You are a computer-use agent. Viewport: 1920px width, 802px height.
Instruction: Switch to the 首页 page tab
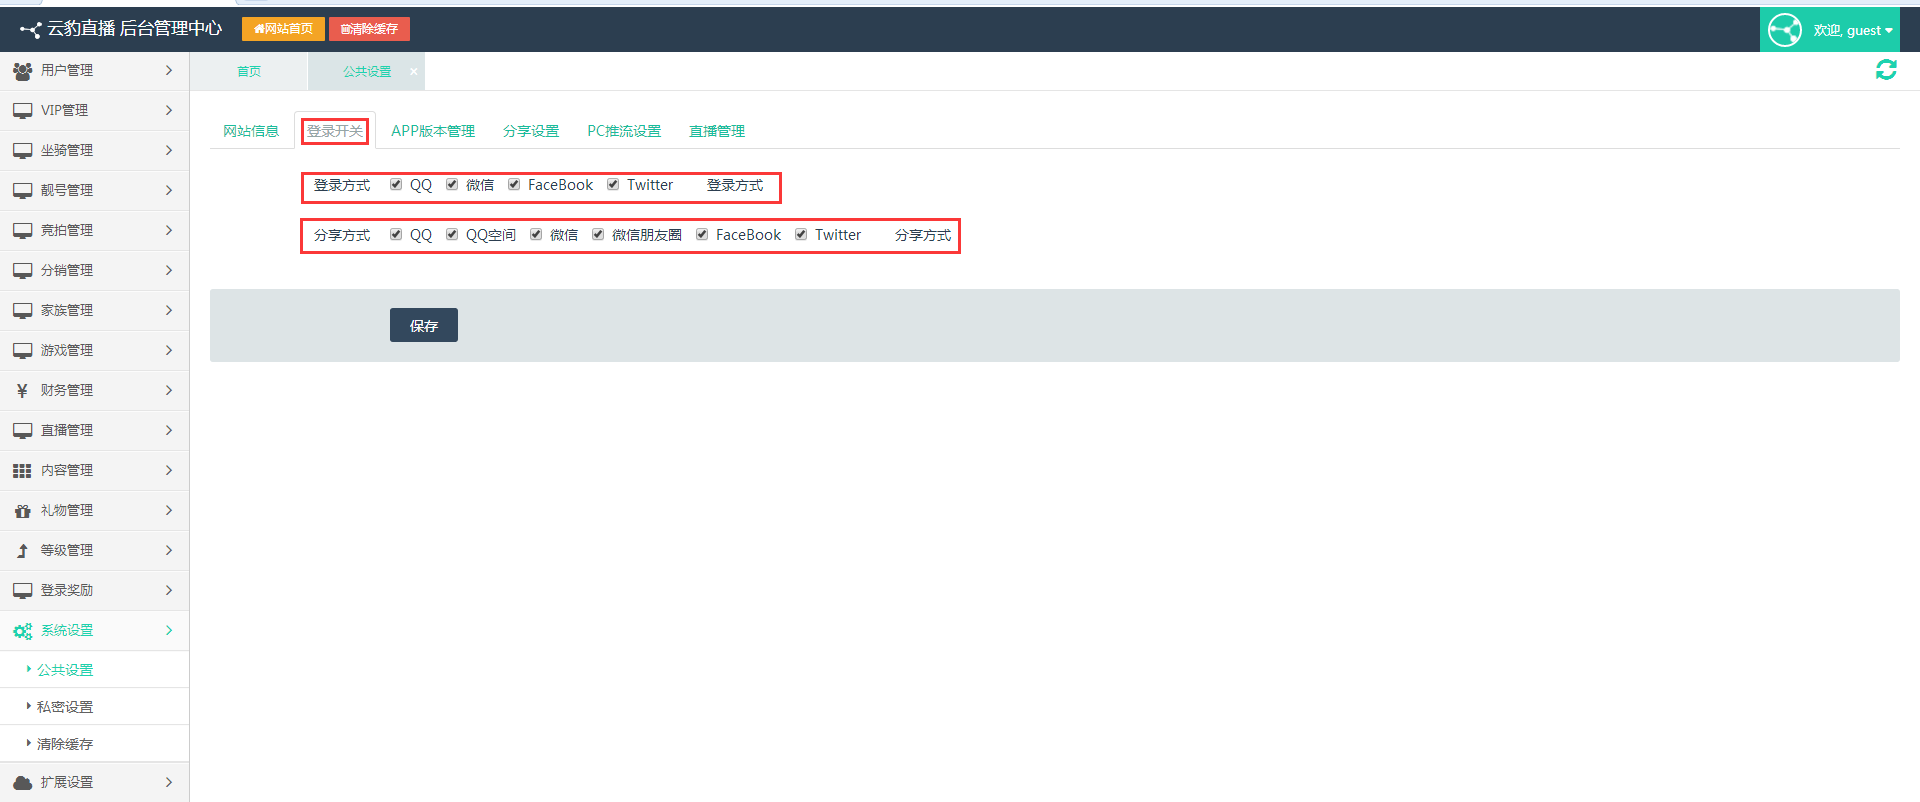coord(249,71)
